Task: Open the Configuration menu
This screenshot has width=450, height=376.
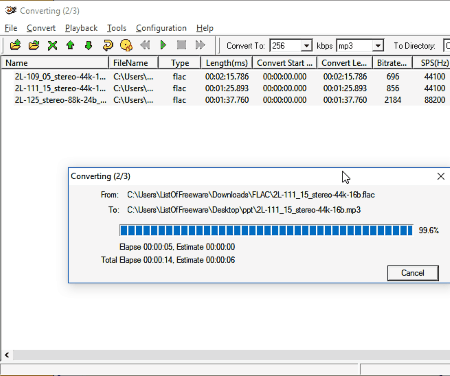Action: coord(161,28)
